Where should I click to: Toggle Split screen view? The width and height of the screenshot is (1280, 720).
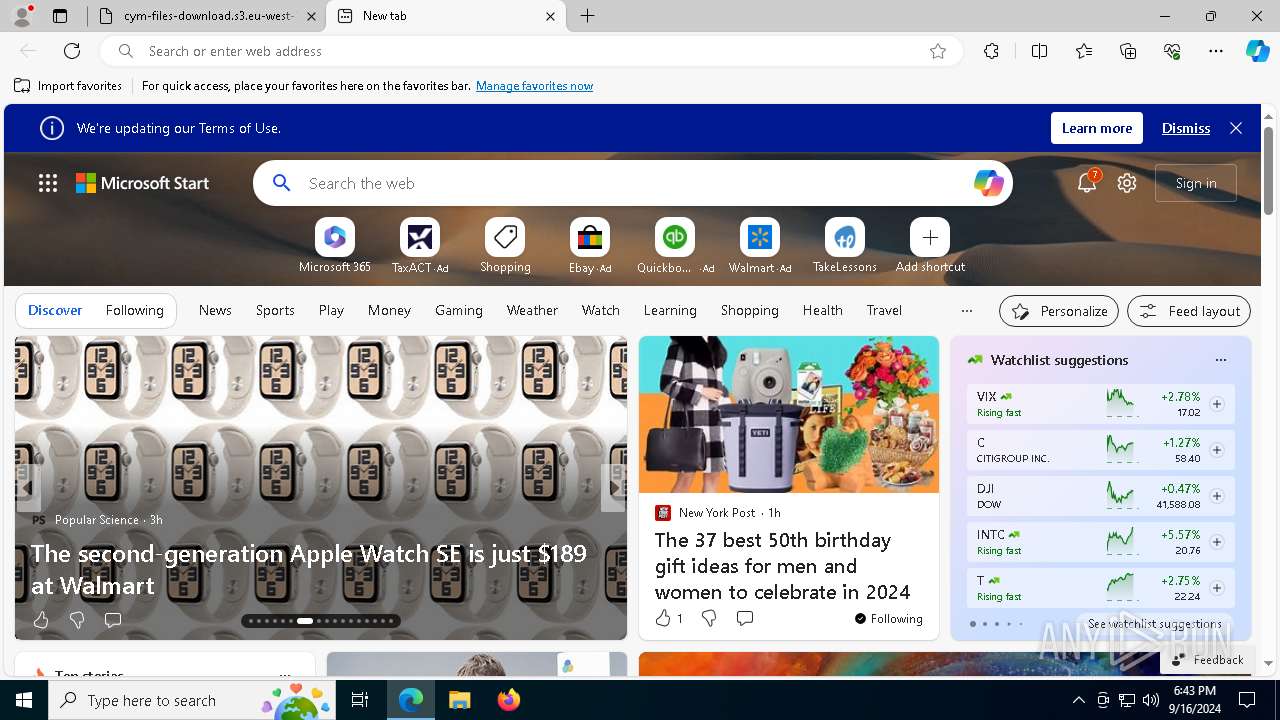(1039, 51)
